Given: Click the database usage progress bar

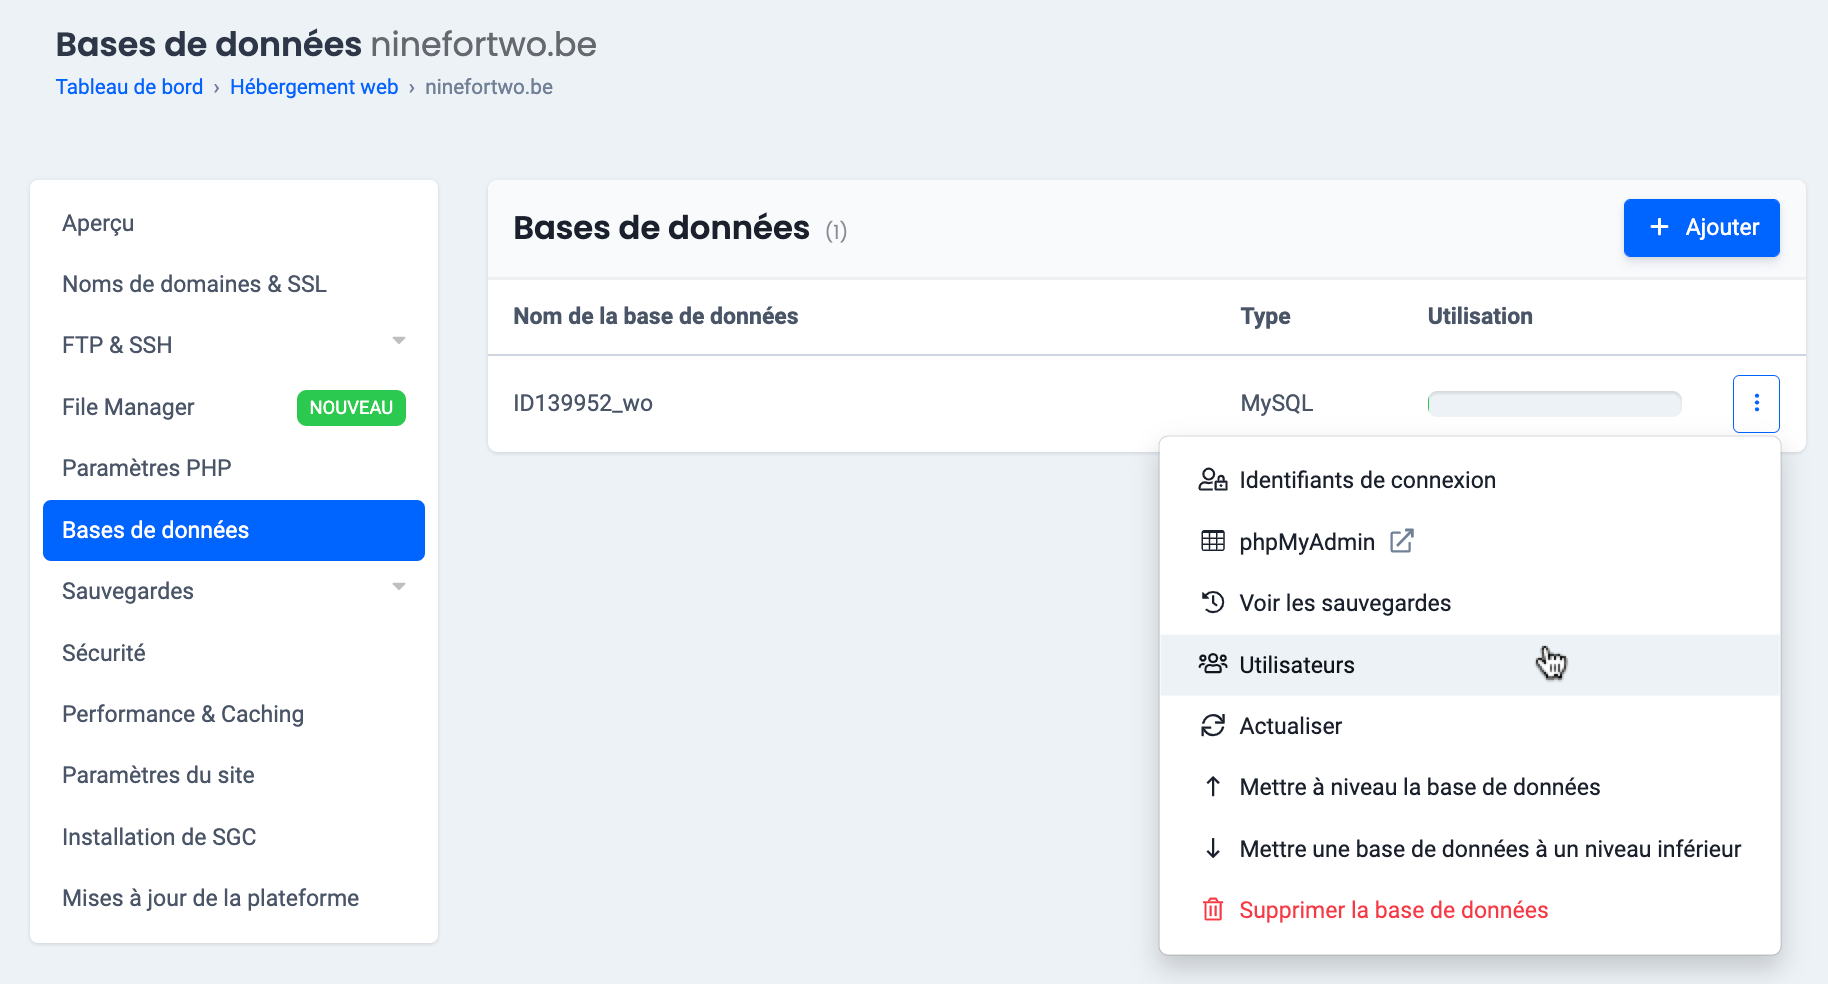Looking at the screenshot, I should pyautogui.click(x=1554, y=404).
